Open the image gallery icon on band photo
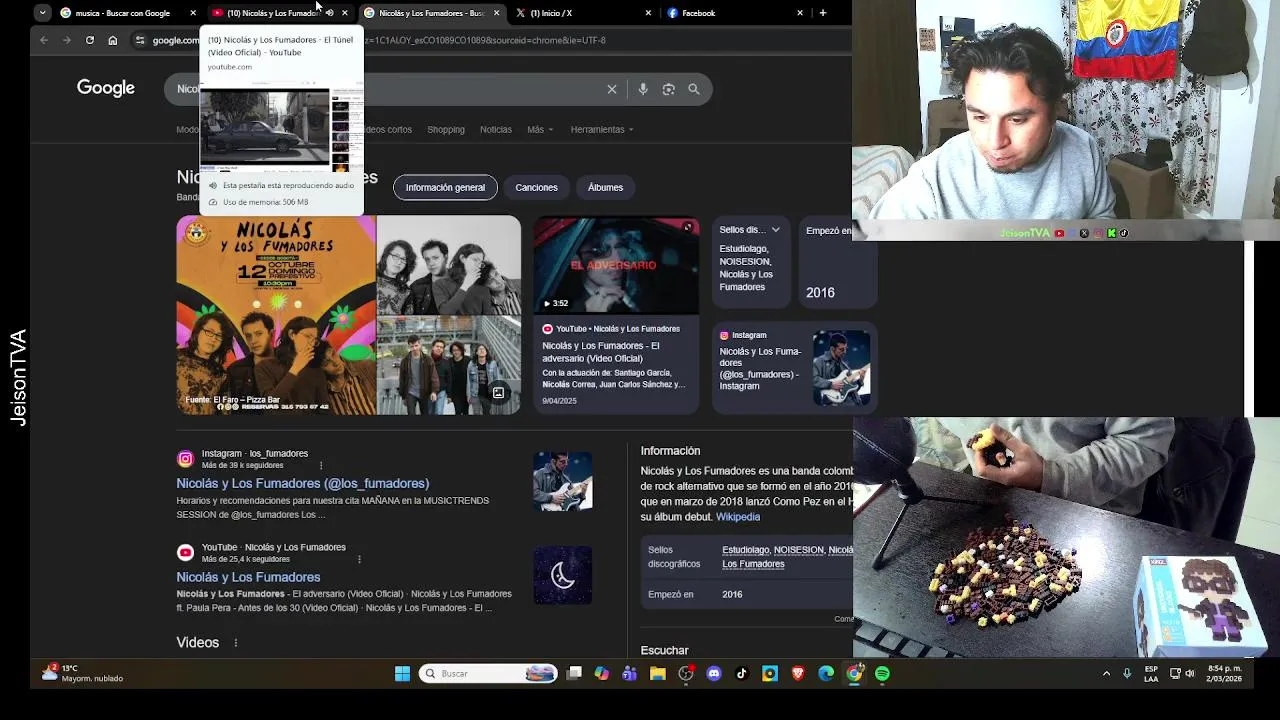 pyautogui.click(x=498, y=393)
